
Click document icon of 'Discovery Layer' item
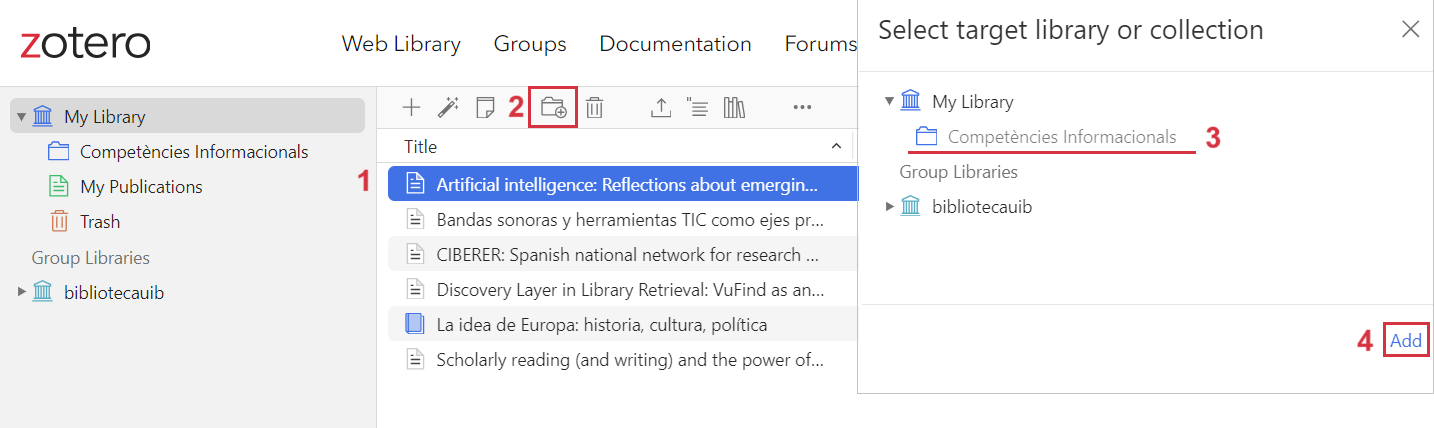point(414,289)
